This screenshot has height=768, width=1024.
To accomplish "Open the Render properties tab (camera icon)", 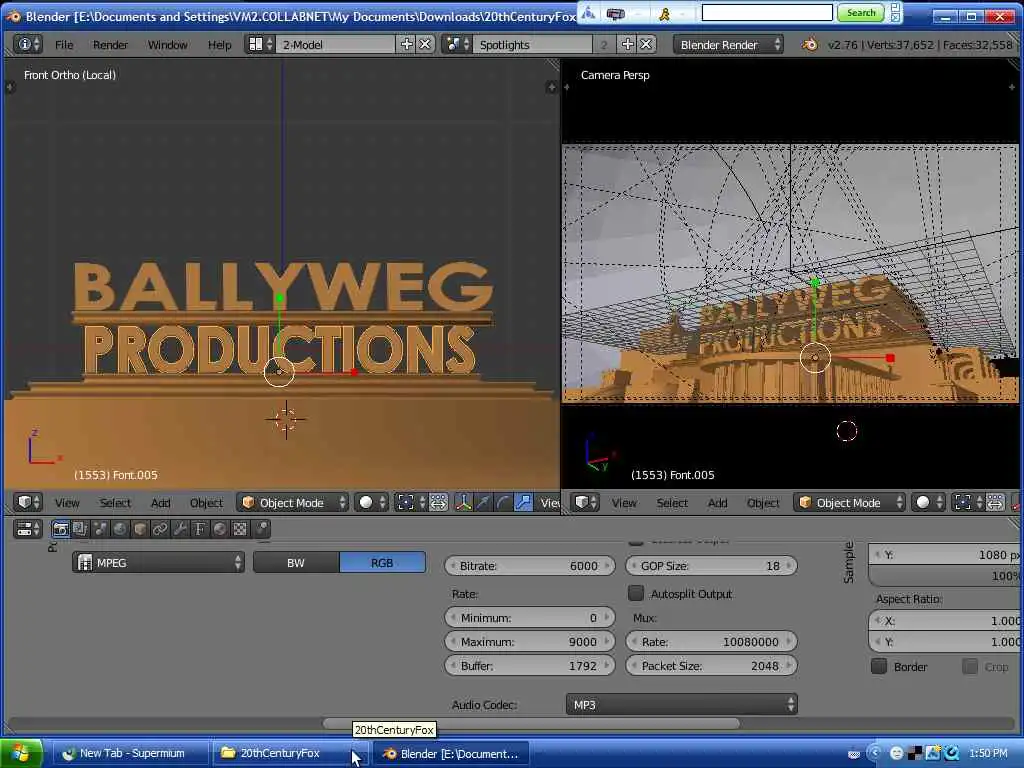I will [60, 529].
